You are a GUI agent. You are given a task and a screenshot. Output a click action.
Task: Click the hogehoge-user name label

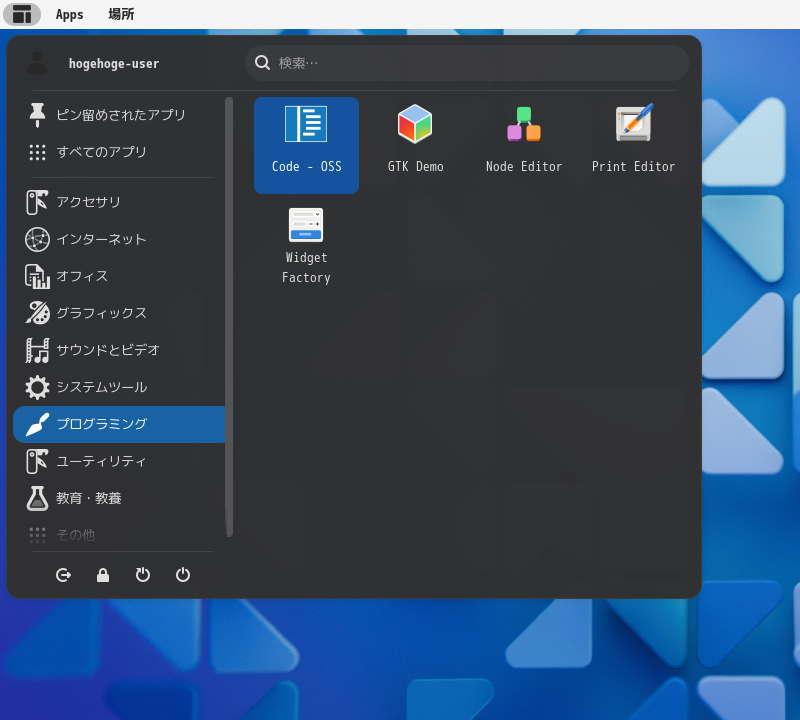tap(114, 64)
